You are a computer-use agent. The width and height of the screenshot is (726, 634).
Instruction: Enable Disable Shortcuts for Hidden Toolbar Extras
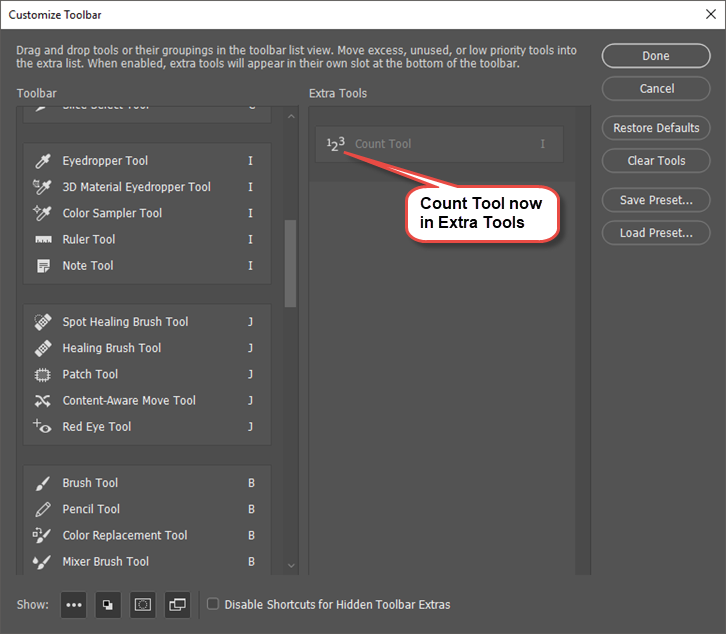(x=213, y=604)
